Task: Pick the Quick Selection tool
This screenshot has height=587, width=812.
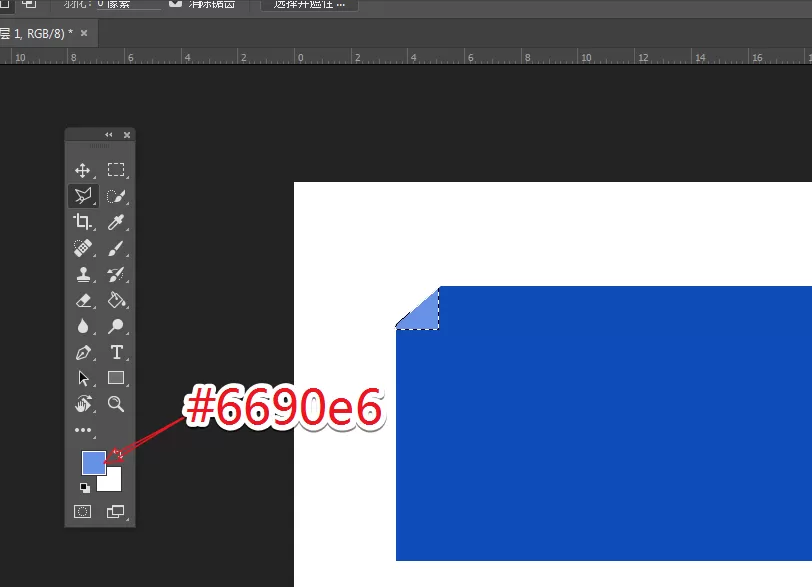Action: click(115, 196)
